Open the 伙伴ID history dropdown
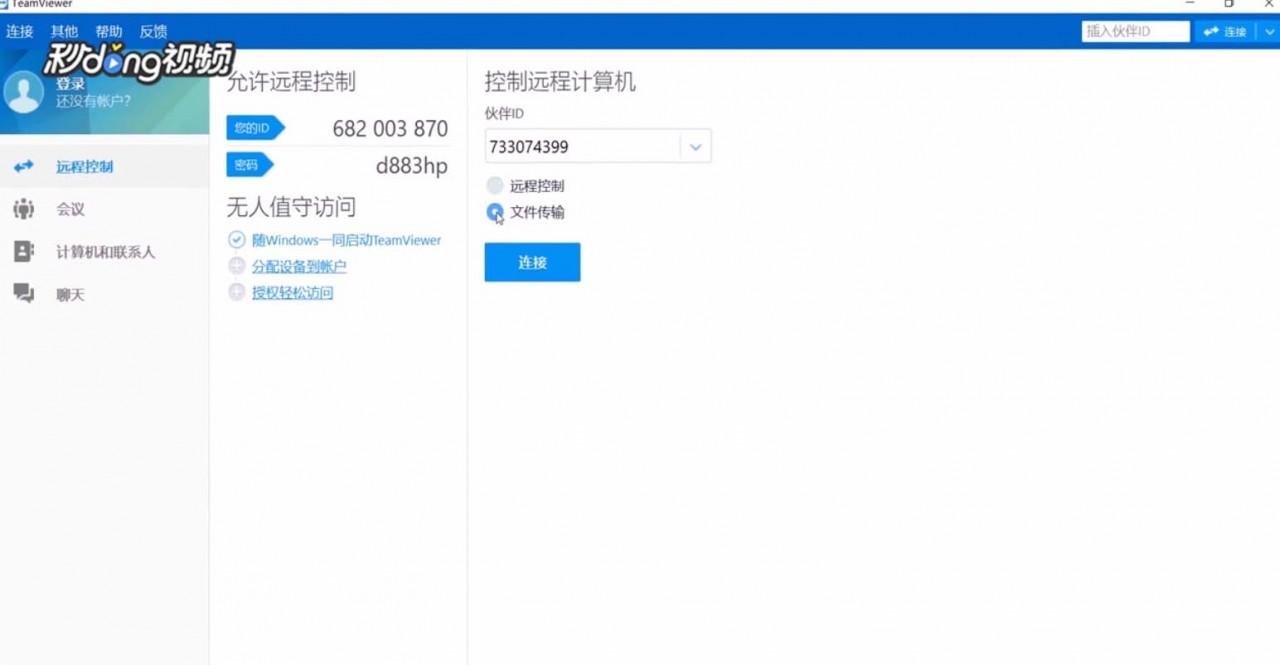The width and height of the screenshot is (1280, 665). click(x=695, y=146)
